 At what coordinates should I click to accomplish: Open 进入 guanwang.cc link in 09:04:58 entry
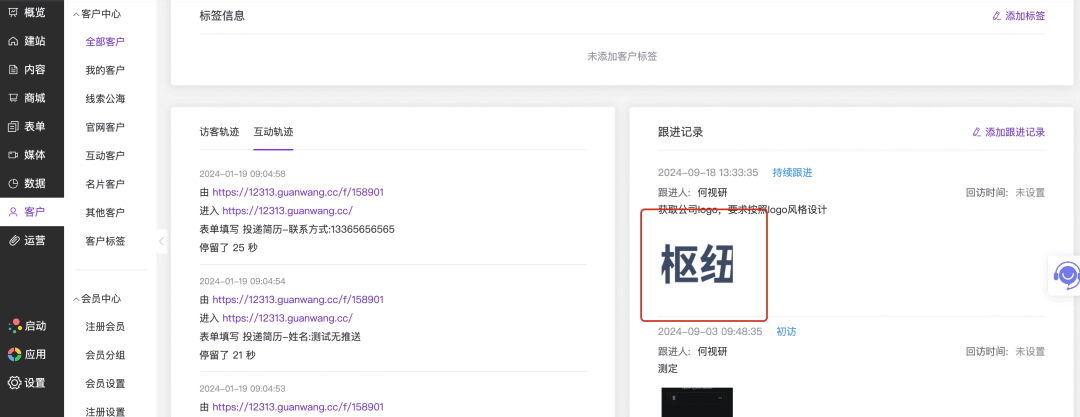tap(287, 211)
